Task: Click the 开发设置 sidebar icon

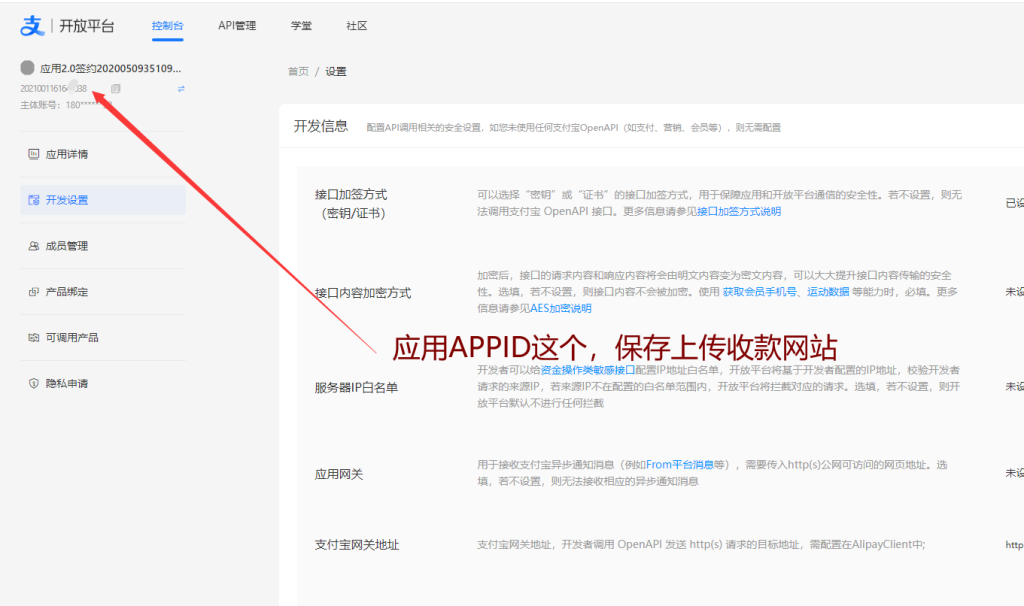Action: pyautogui.click(x=33, y=200)
